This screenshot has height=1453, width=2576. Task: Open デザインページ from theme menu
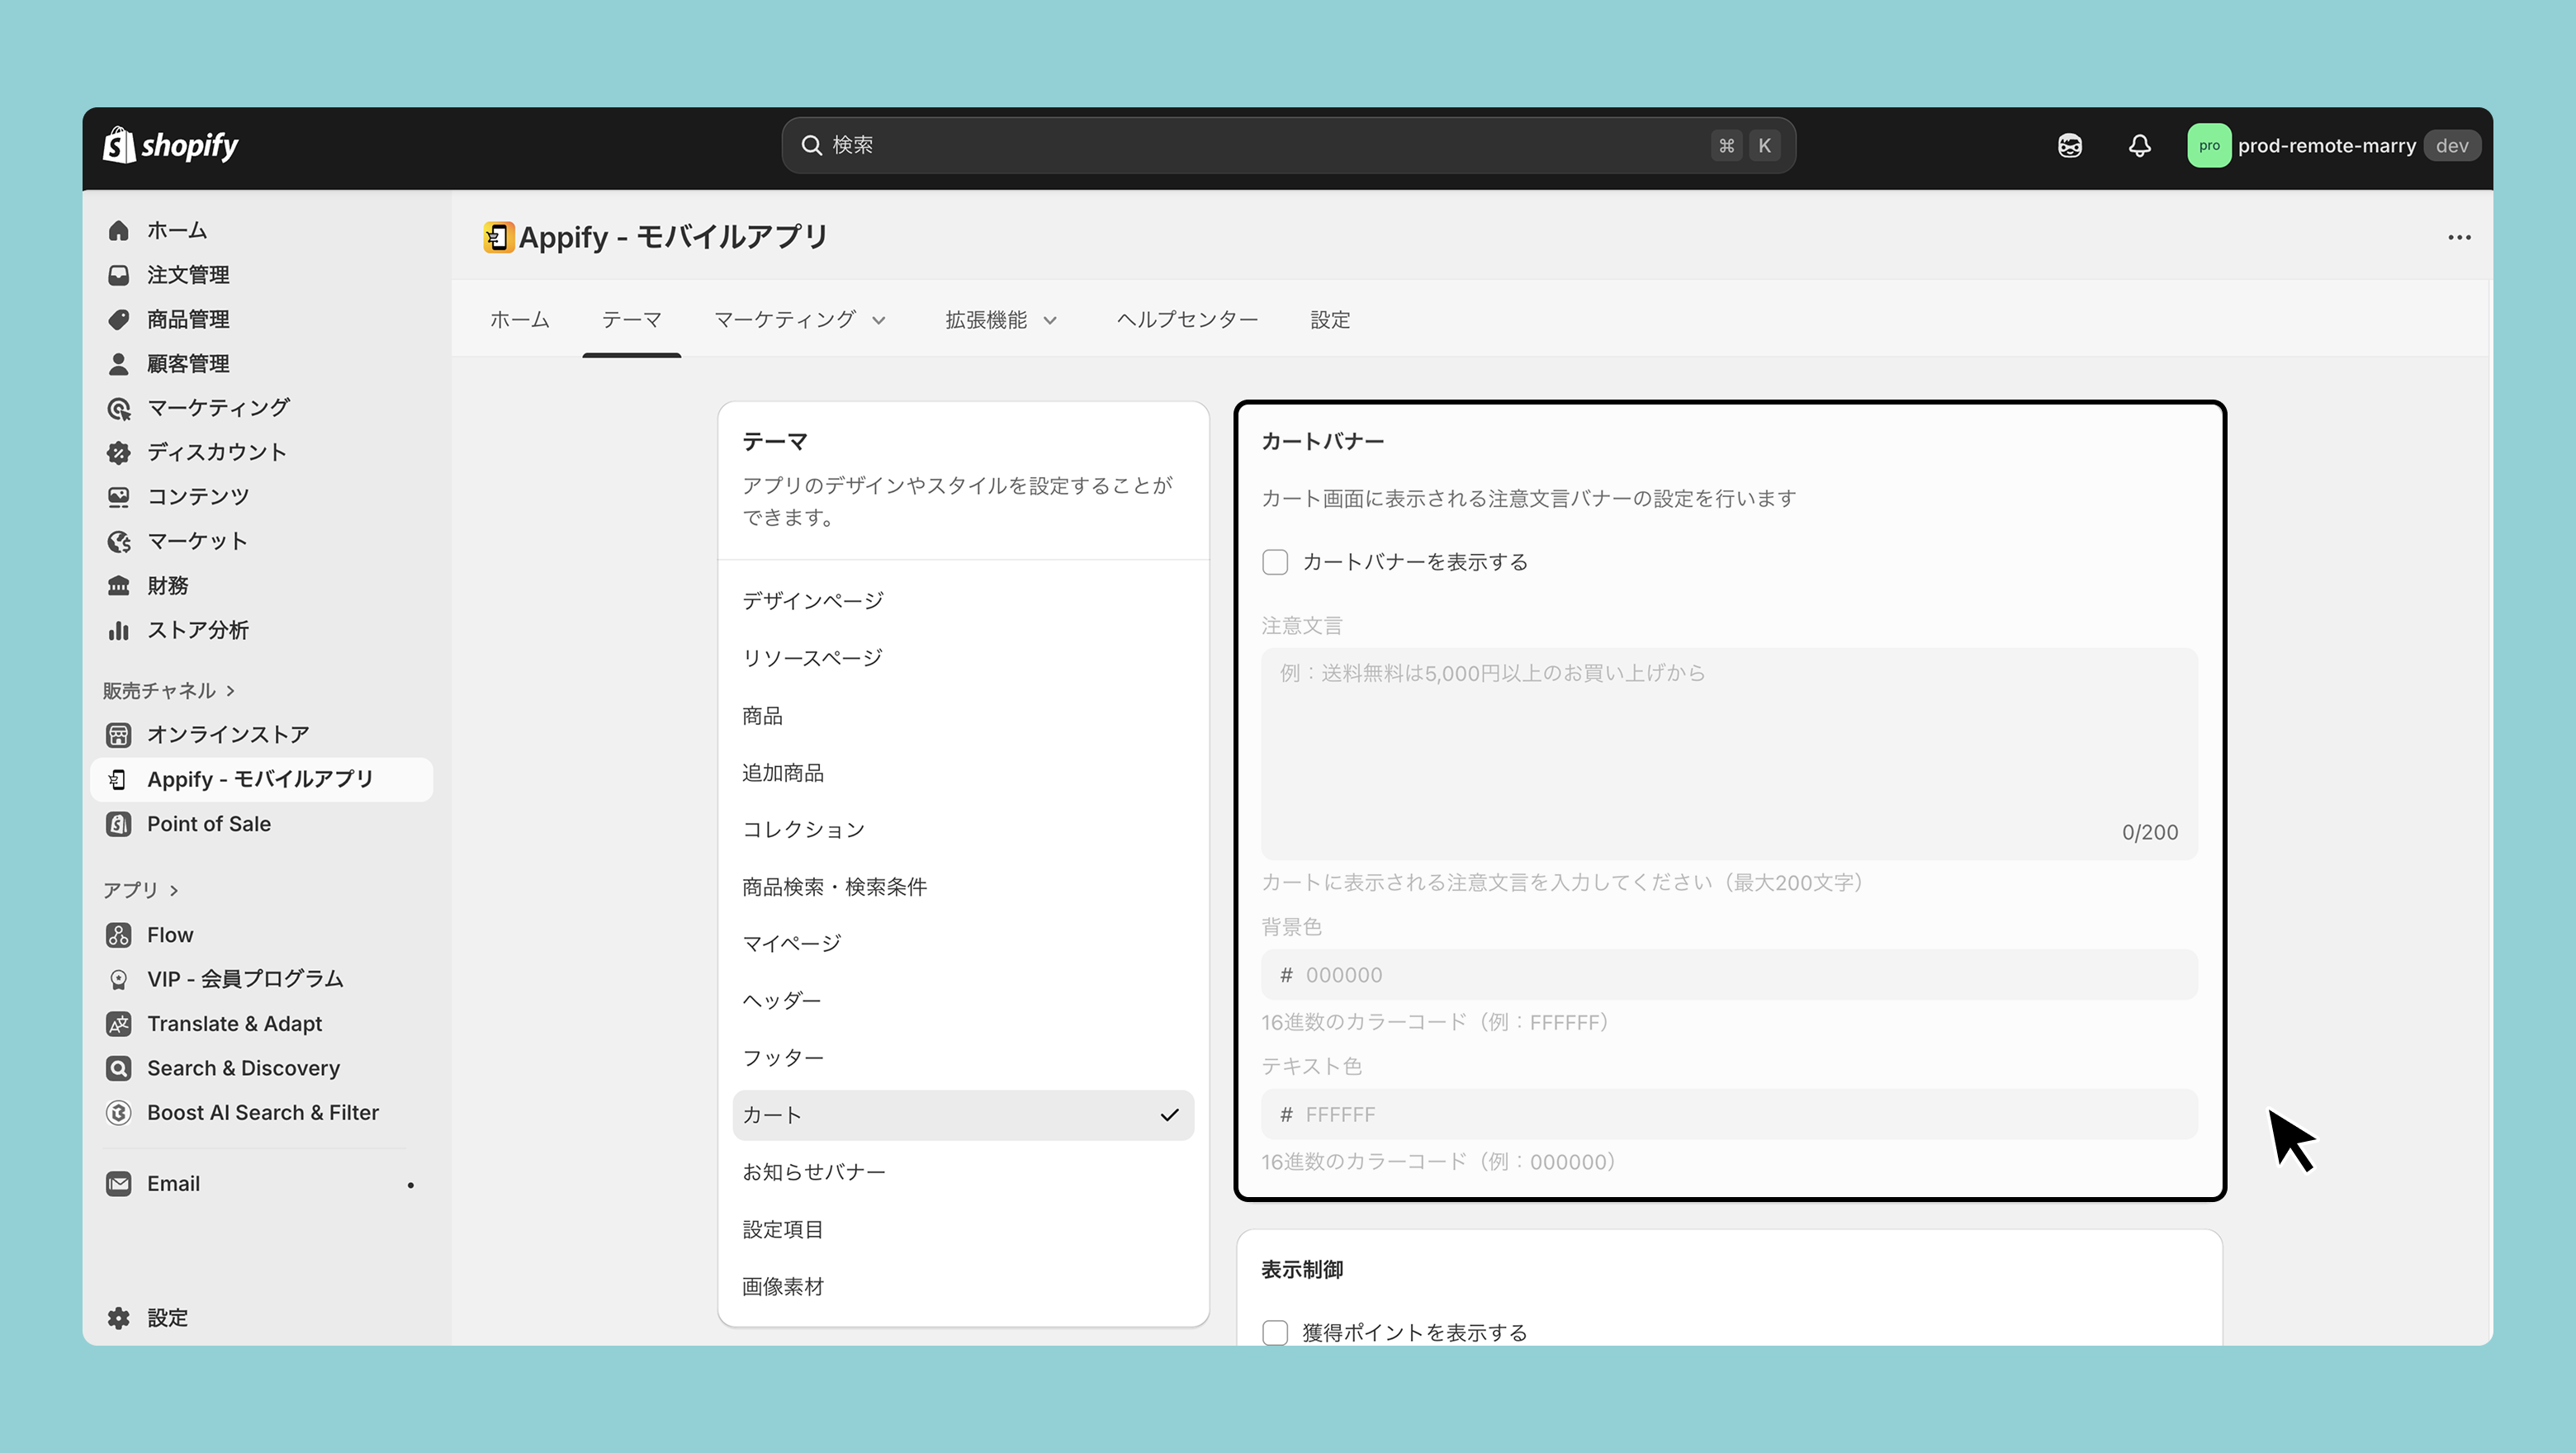click(813, 601)
